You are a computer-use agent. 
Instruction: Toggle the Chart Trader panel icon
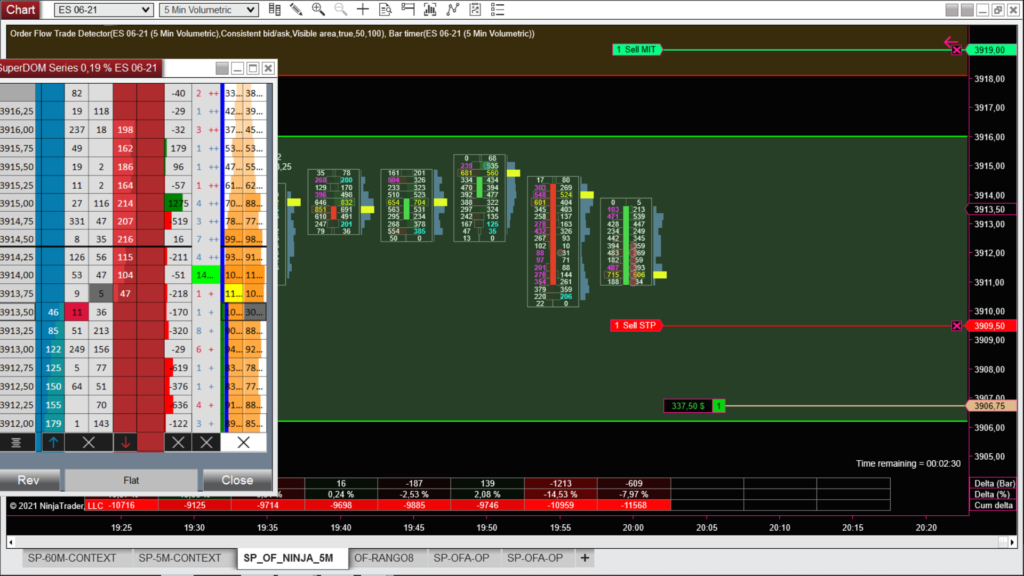point(408,10)
